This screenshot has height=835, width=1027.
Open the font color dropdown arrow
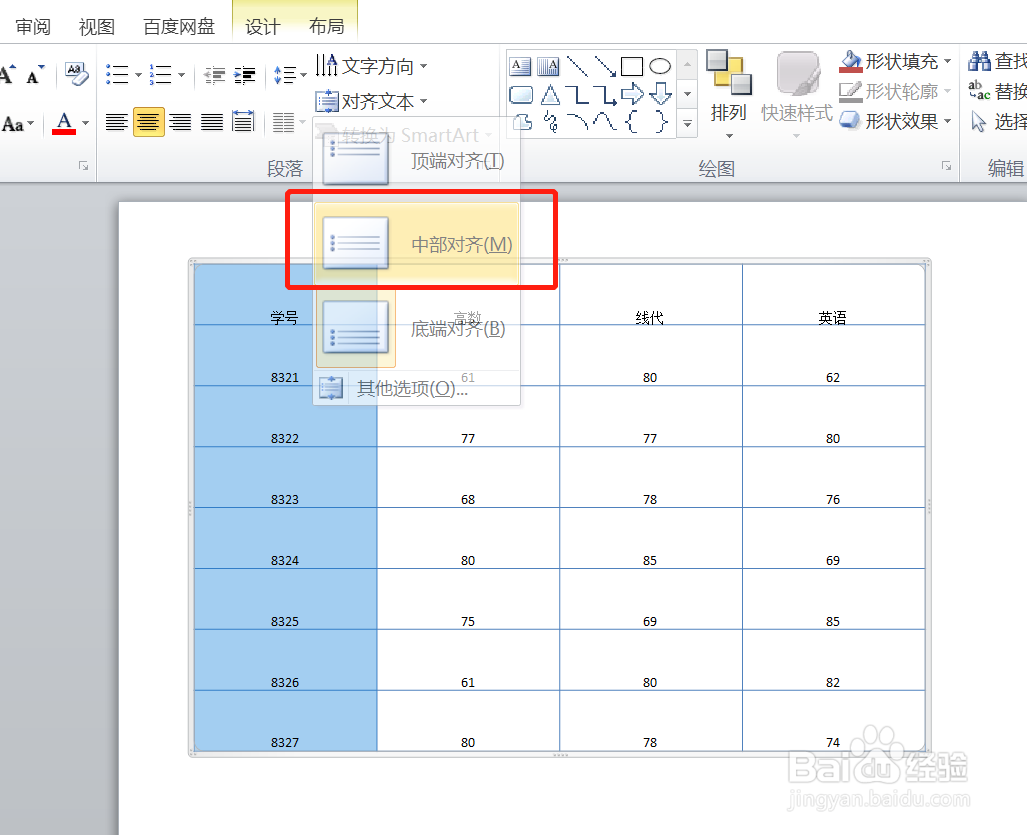tap(85, 122)
